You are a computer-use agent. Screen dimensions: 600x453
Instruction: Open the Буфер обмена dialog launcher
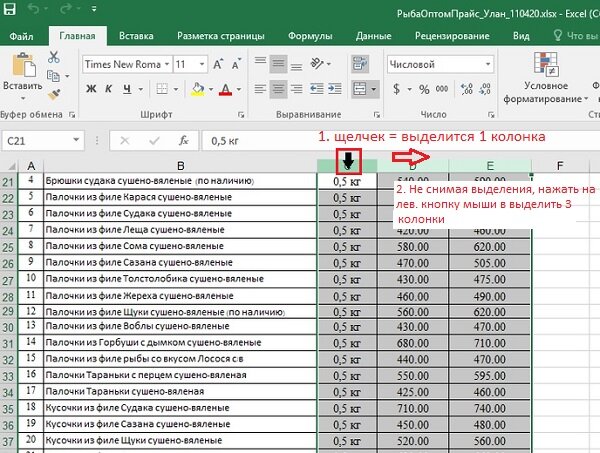72,114
